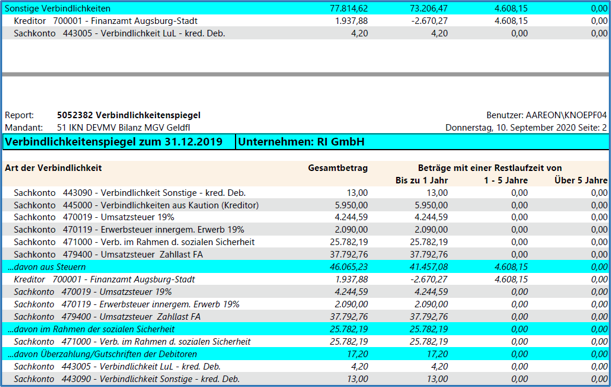Select the 'Sonstige Verbindlichkeiten' row label
Image resolution: width=611 pixels, height=387 pixels.
pos(57,8)
